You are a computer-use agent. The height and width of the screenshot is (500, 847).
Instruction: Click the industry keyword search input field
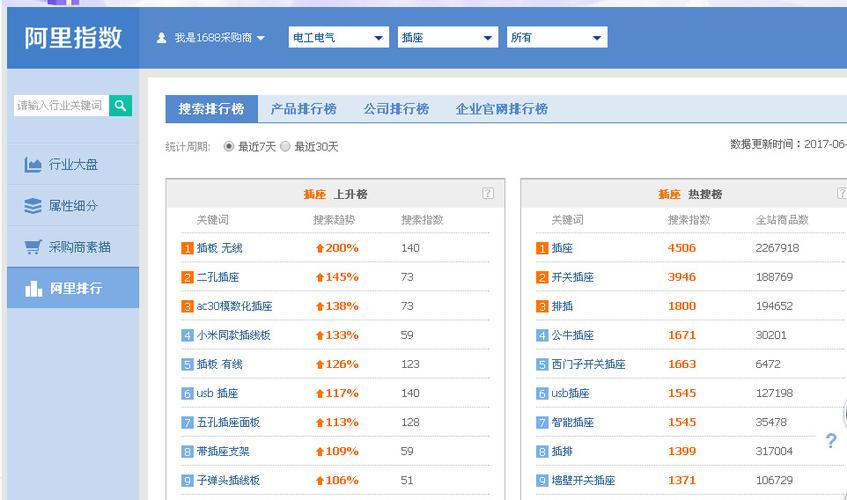tap(61, 105)
